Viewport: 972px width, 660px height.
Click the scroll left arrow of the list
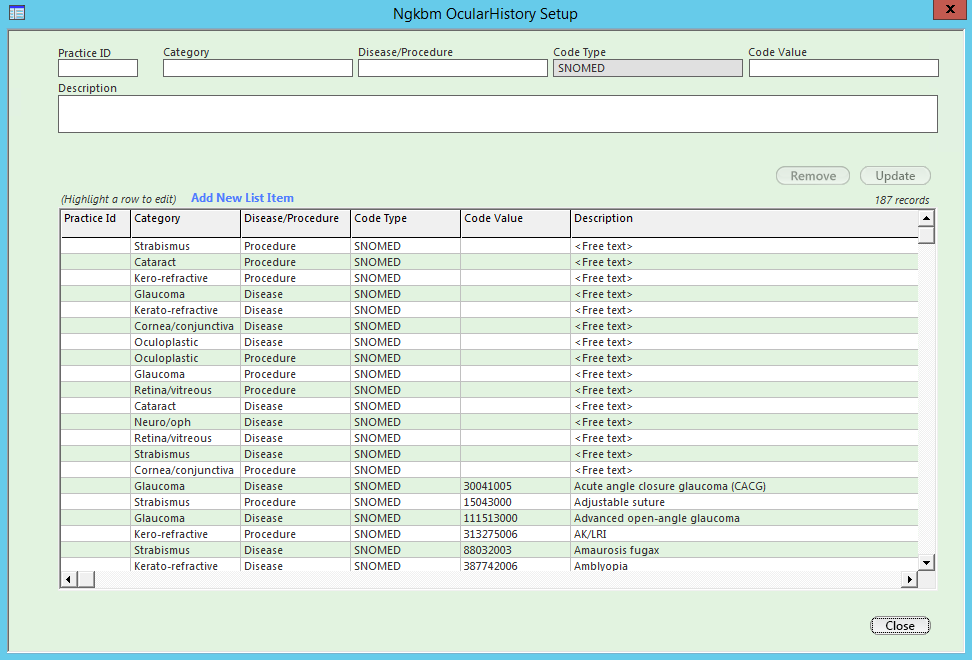68,579
